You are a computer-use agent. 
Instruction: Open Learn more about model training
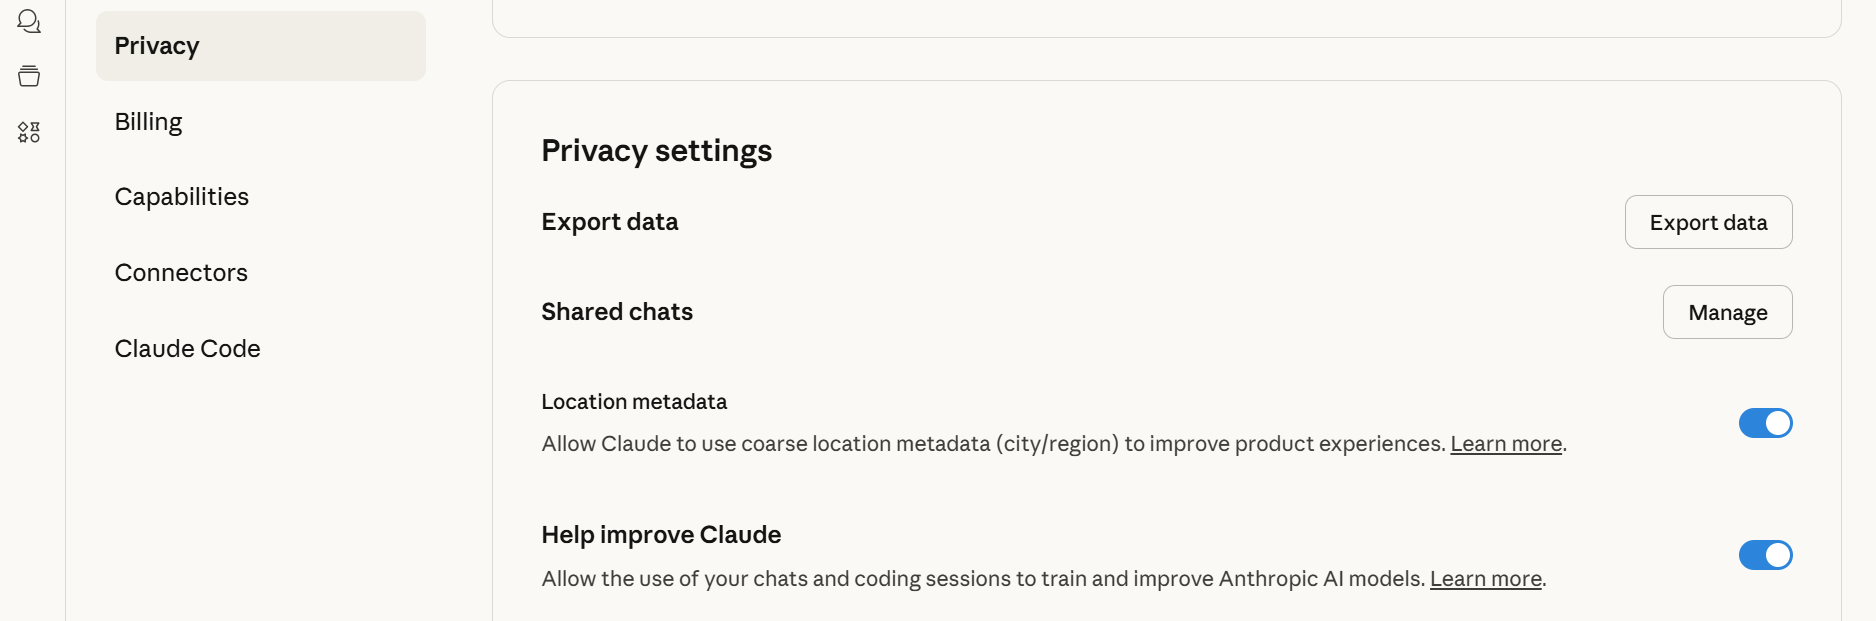[1485, 578]
